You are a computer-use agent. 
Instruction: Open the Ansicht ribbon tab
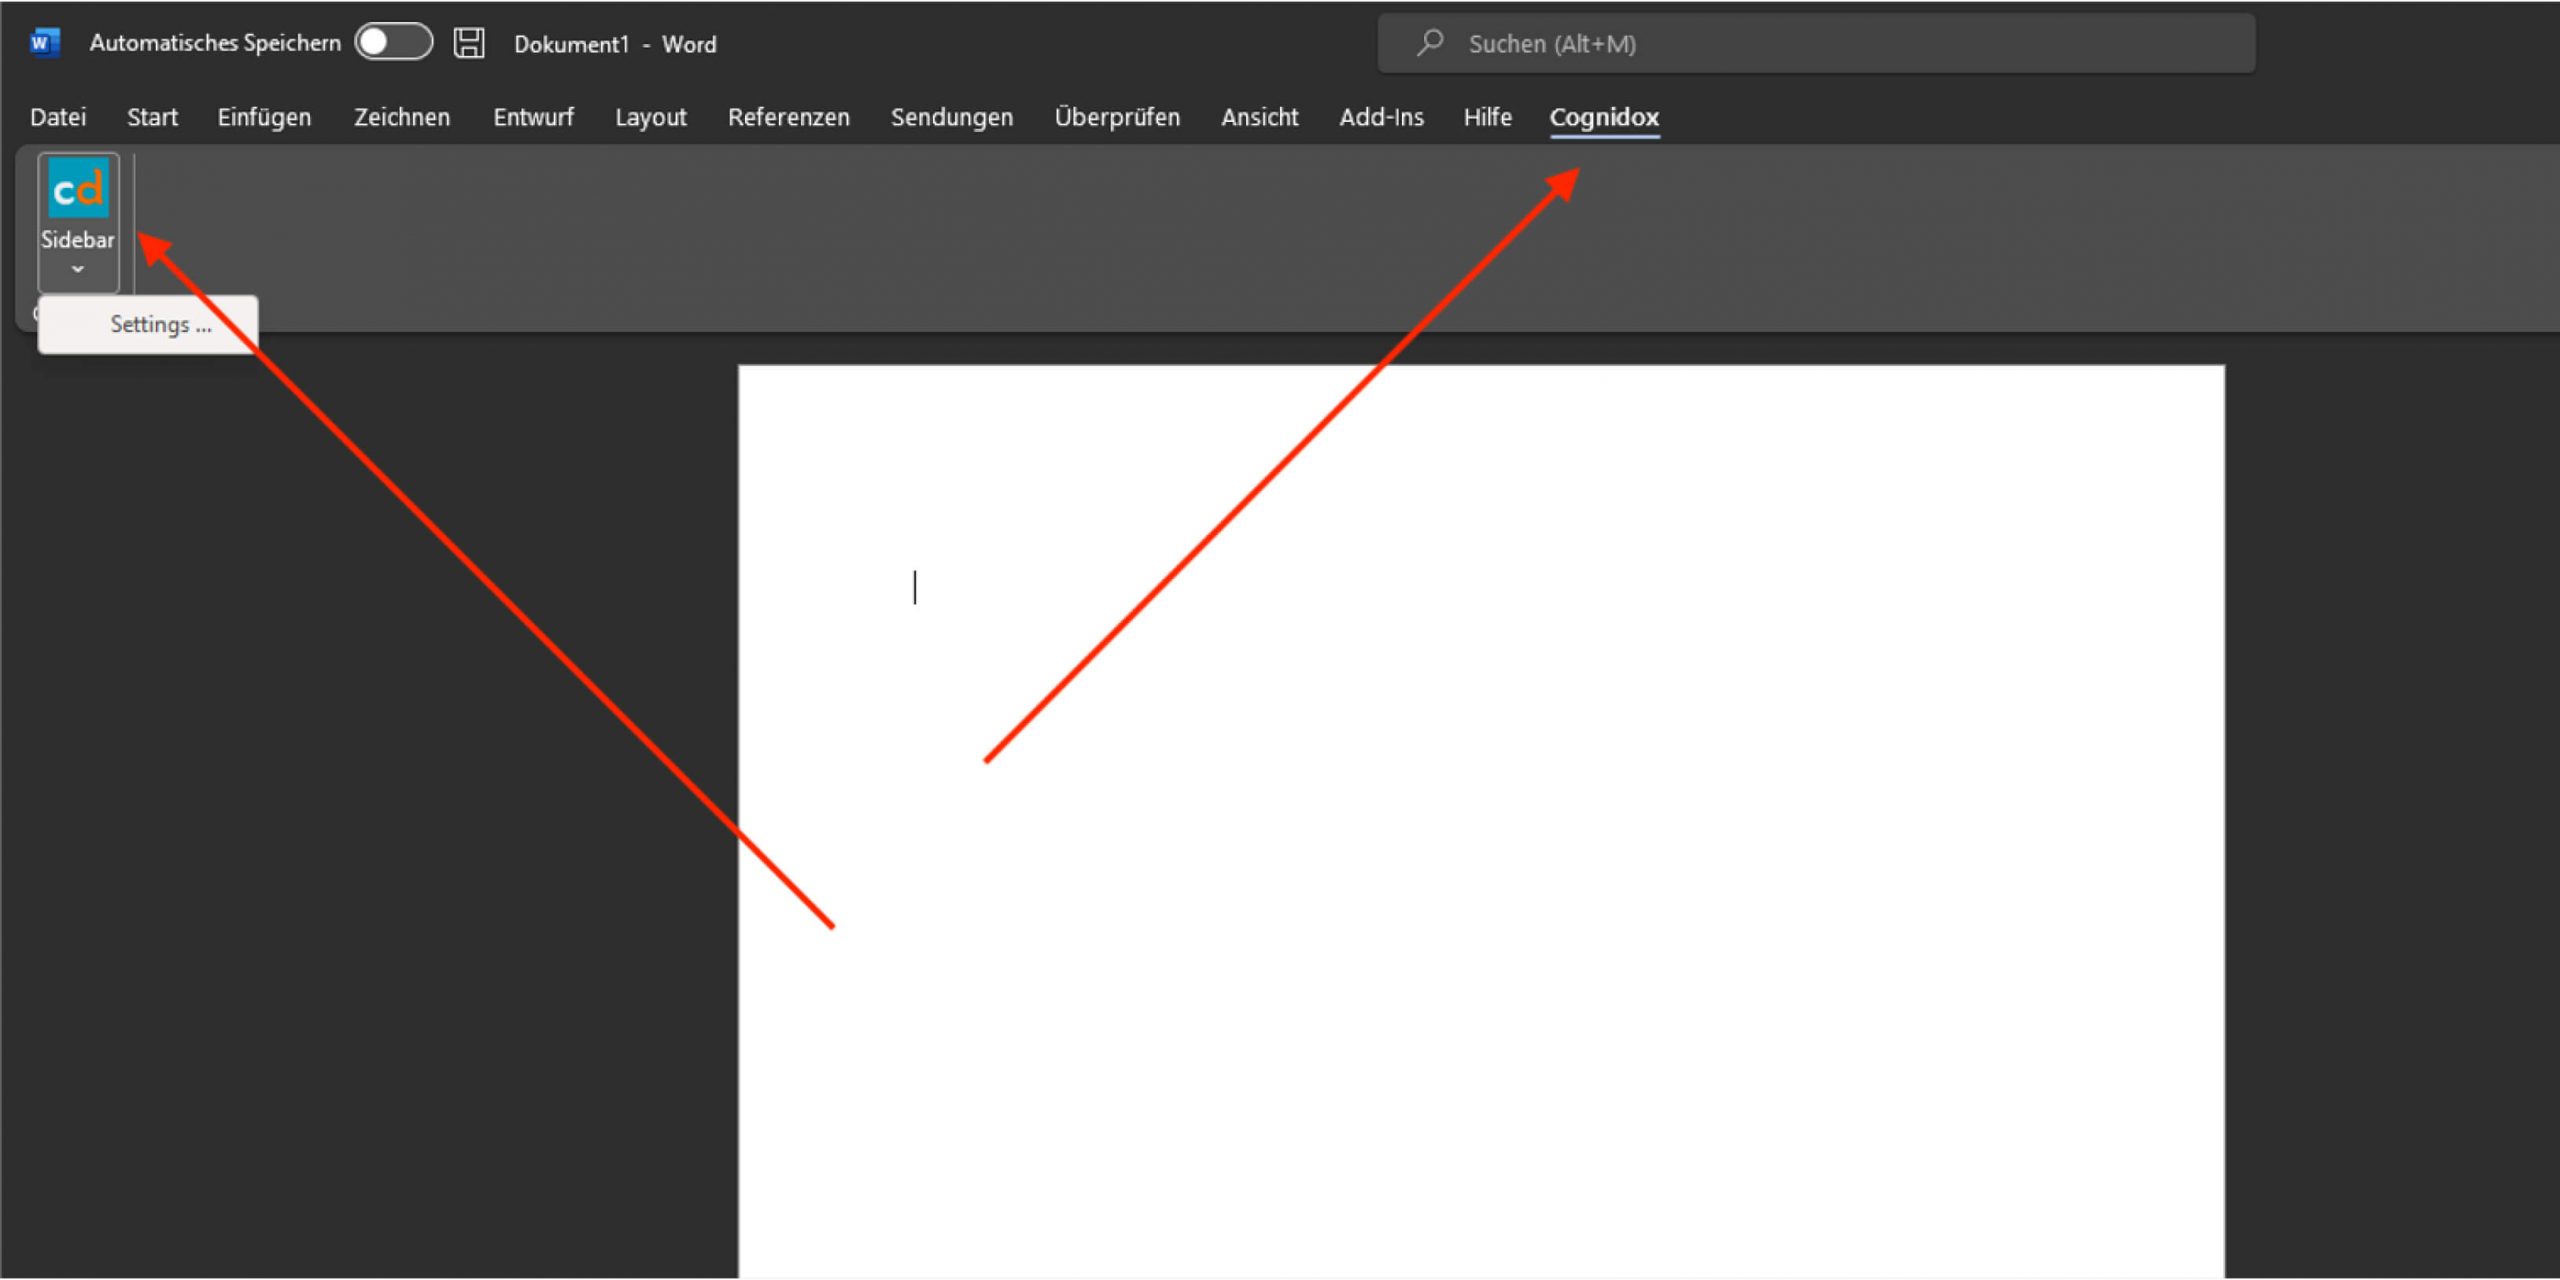(x=1259, y=117)
